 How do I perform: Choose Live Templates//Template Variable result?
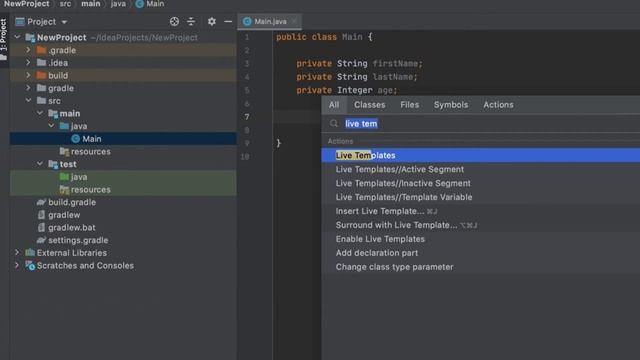(x=480, y=197)
